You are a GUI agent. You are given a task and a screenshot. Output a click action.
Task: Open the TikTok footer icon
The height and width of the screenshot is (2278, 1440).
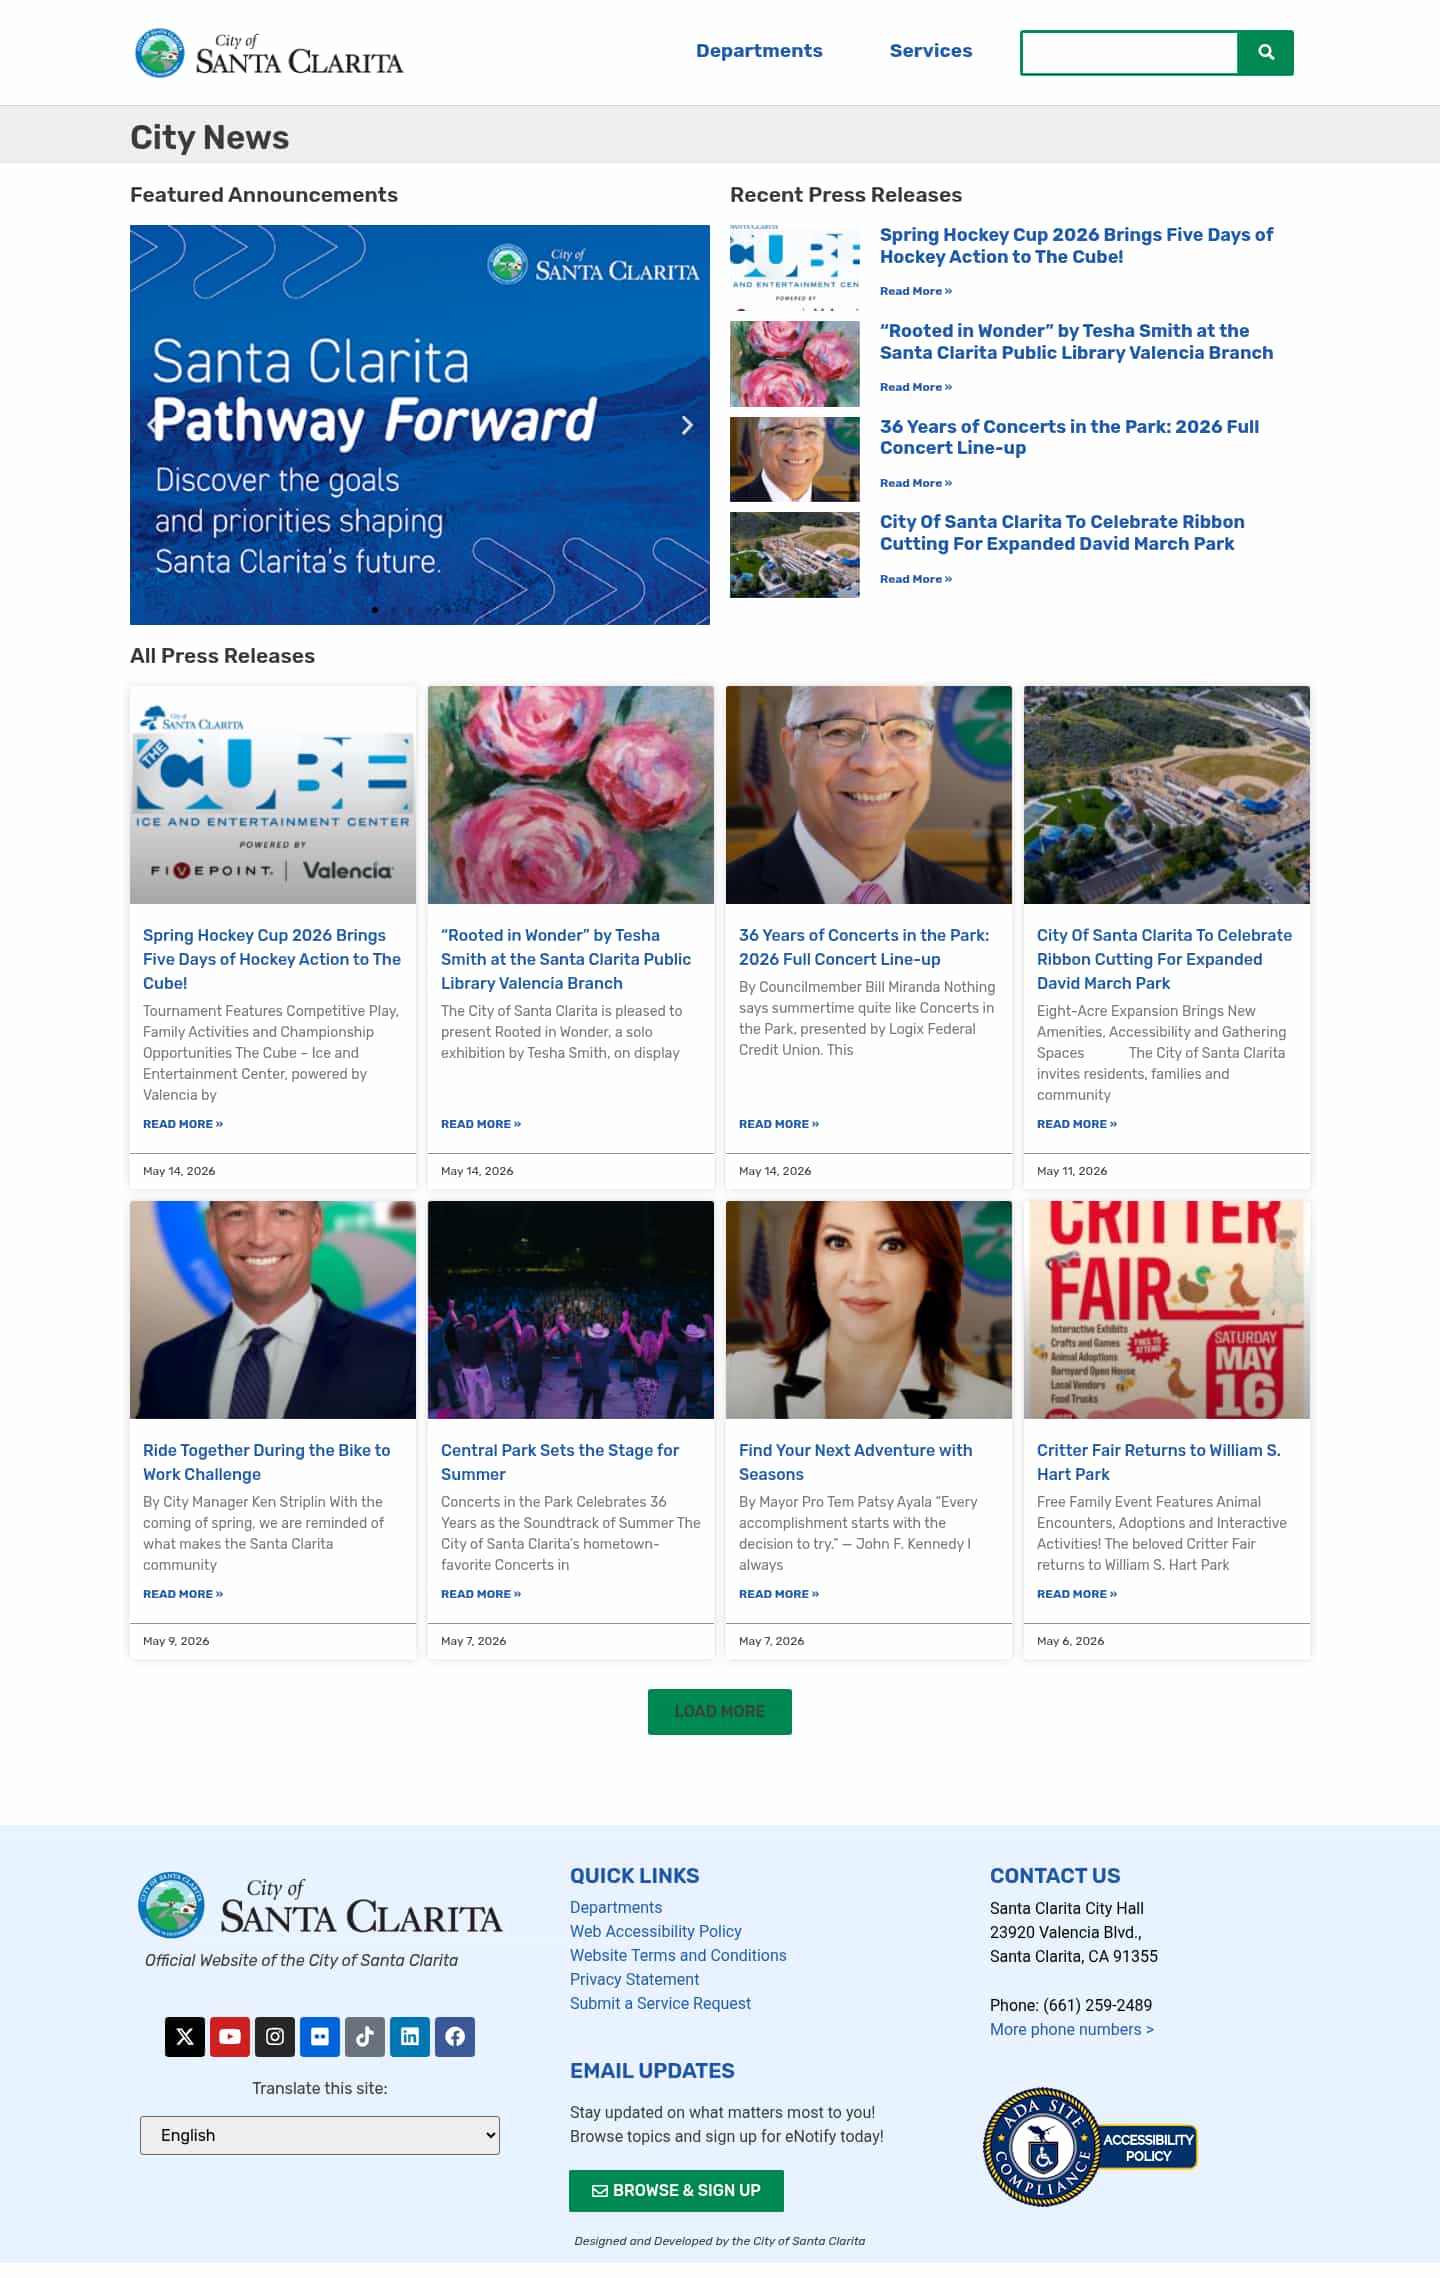(365, 2036)
